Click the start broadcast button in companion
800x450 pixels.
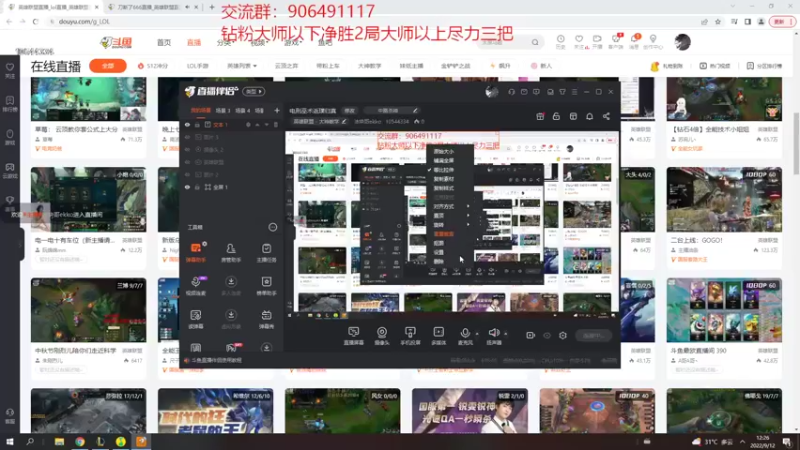593,335
